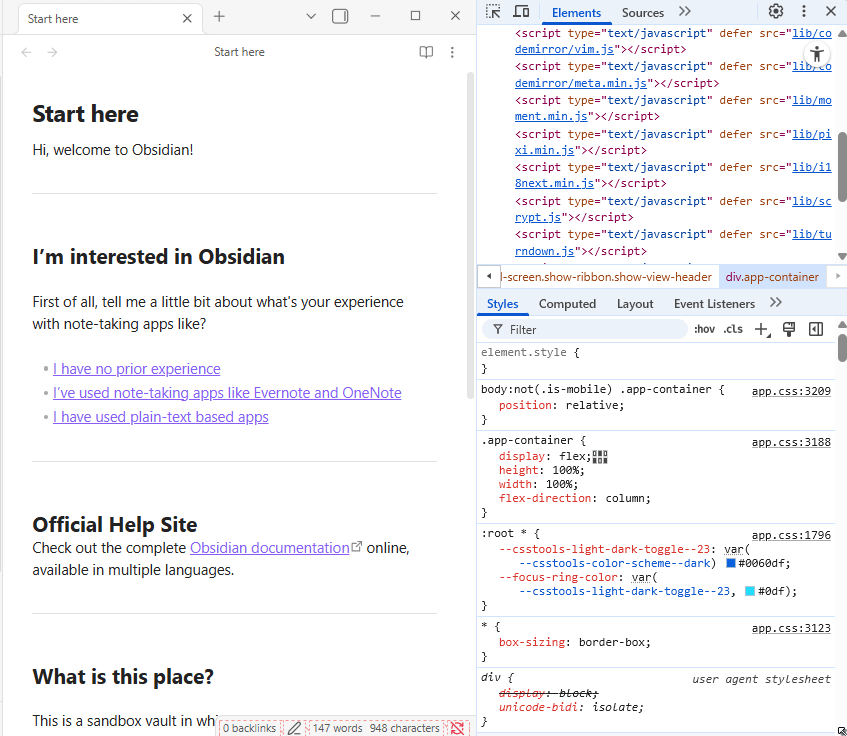Click the sync status icon in status bar
Viewport: 847px width, 736px height.
click(457, 728)
